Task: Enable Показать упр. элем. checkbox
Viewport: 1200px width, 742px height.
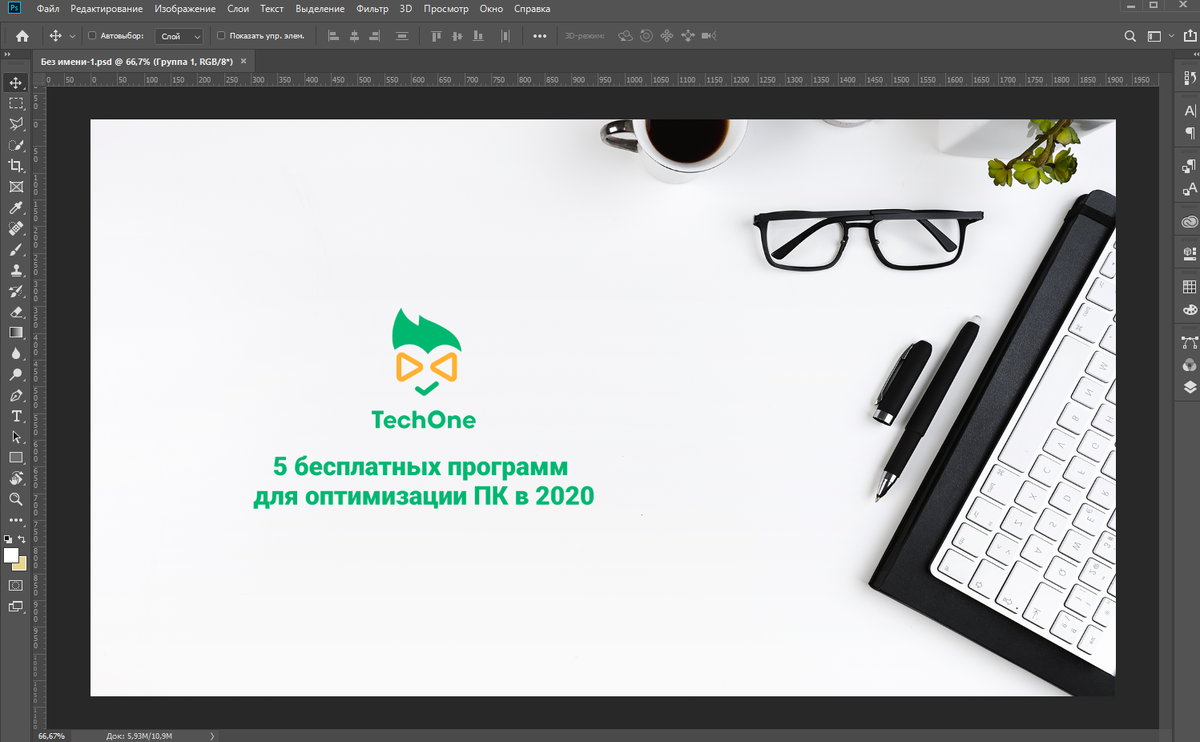Action: [x=220, y=35]
